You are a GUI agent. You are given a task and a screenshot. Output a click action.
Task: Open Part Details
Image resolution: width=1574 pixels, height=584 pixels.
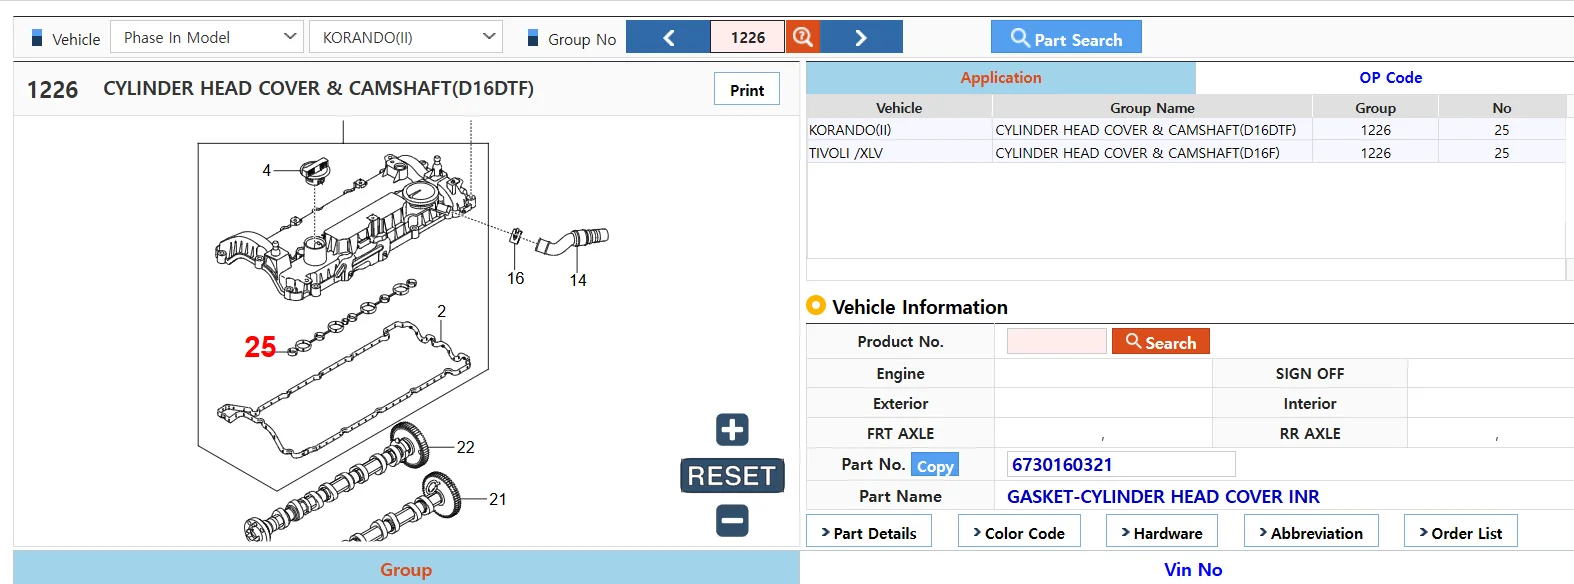869,532
